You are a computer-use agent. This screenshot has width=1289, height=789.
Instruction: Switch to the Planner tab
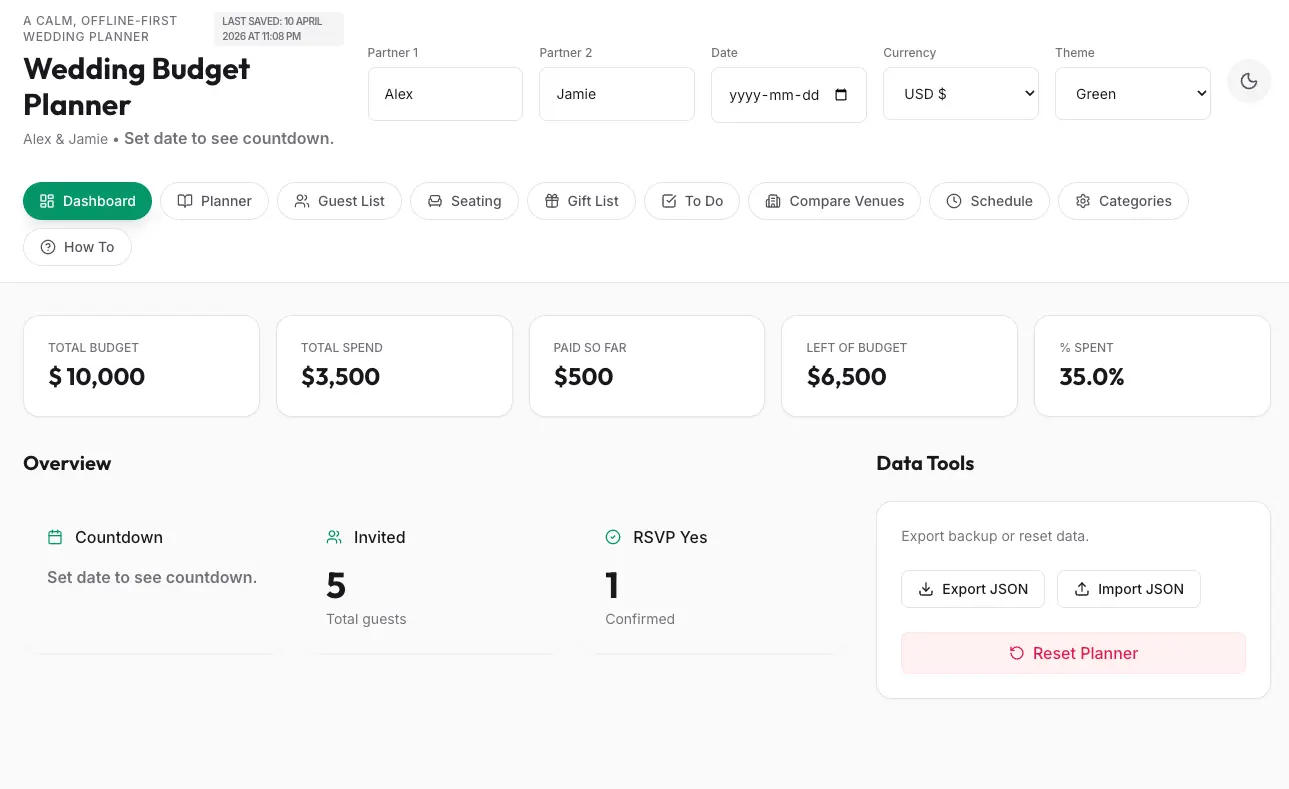[x=214, y=201]
